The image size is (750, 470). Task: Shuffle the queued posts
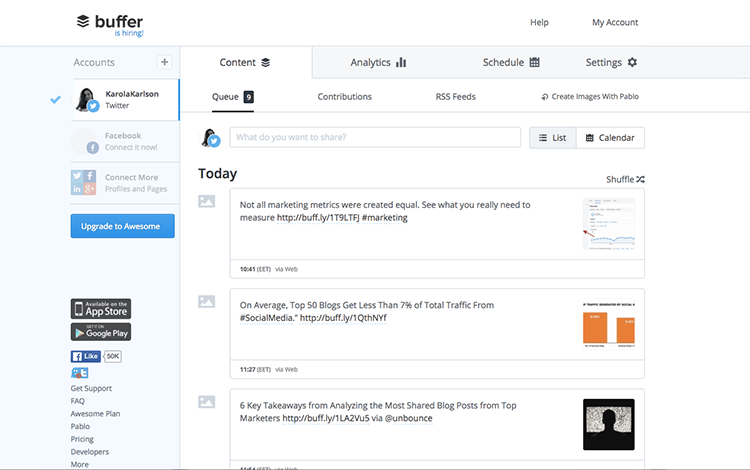625,180
